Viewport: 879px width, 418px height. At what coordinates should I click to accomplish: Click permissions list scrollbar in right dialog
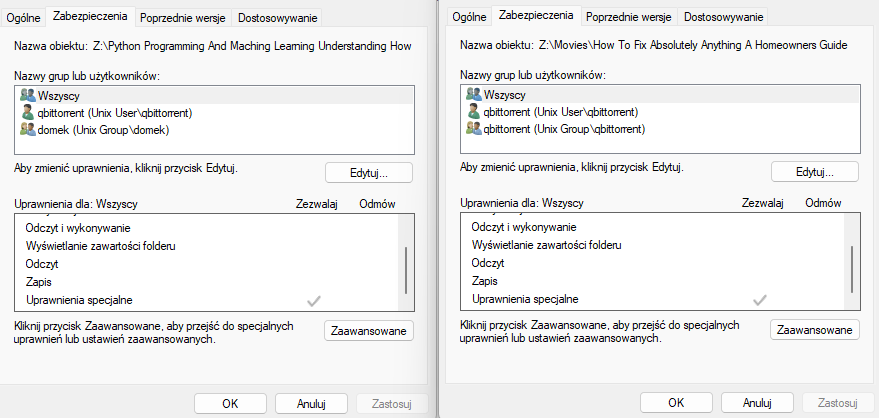point(851,267)
